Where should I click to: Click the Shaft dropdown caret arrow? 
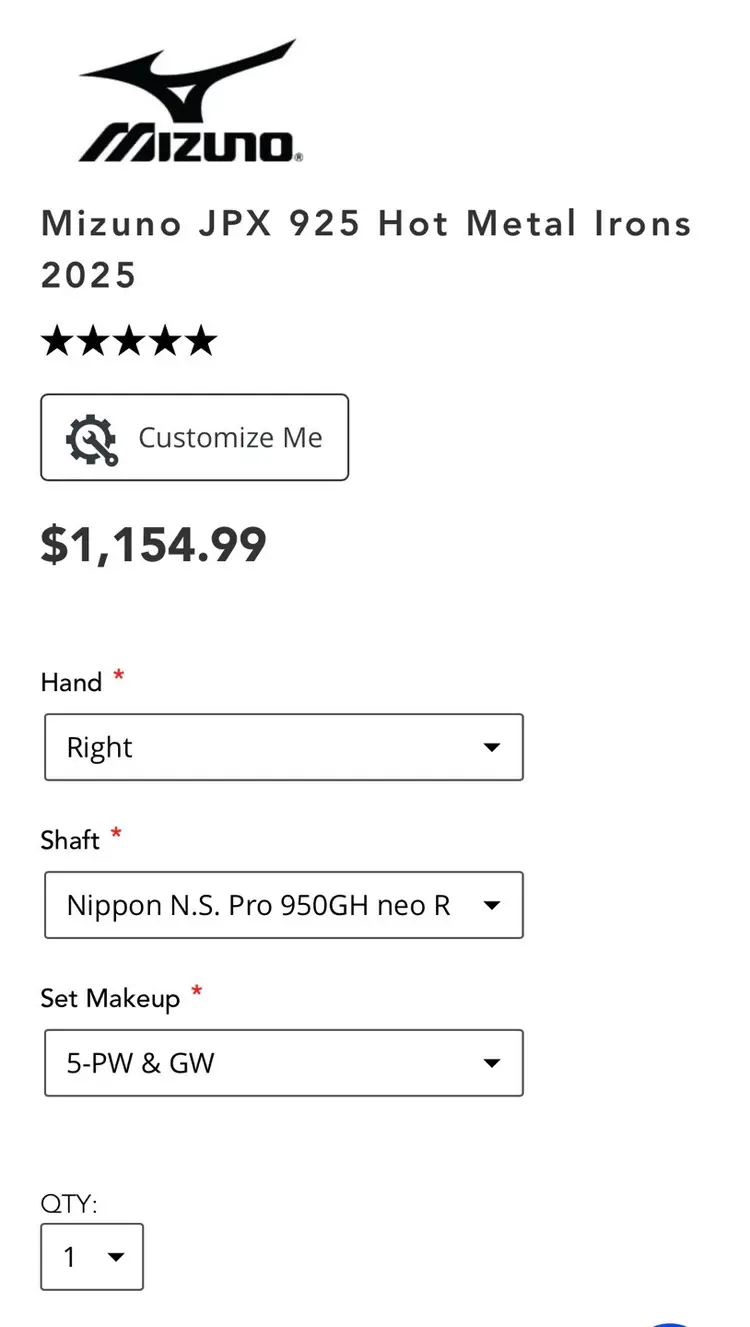coord(491,905)
